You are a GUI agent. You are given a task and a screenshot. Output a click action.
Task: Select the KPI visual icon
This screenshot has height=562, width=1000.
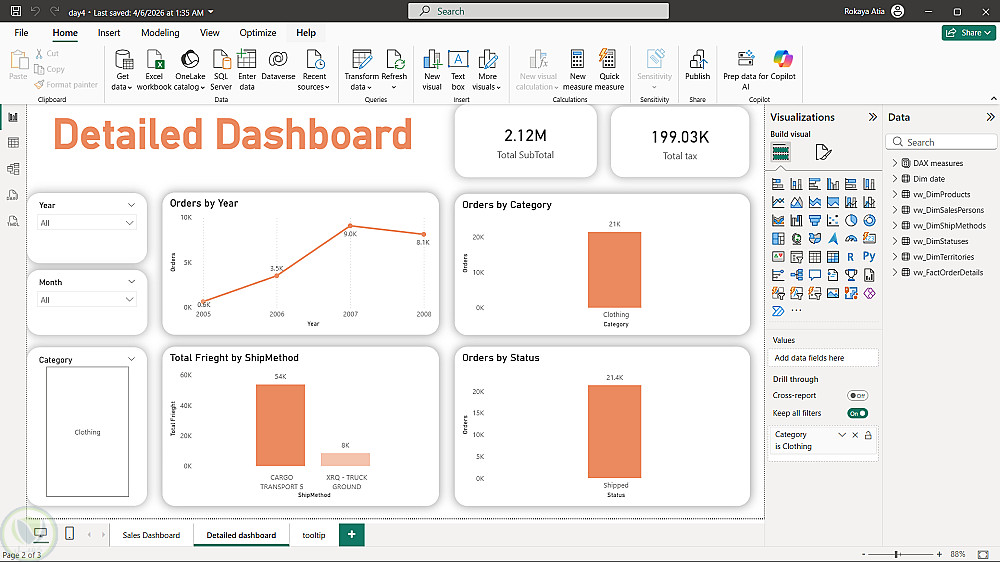point(778,257)
